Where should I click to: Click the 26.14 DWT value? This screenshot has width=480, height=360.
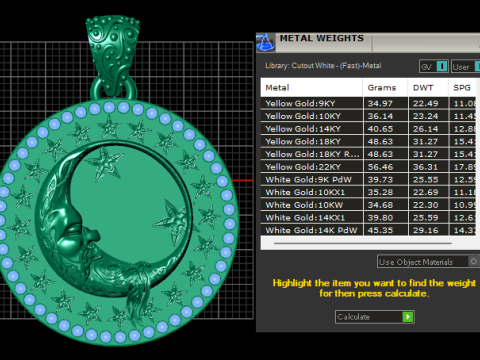tap(425, 129)
